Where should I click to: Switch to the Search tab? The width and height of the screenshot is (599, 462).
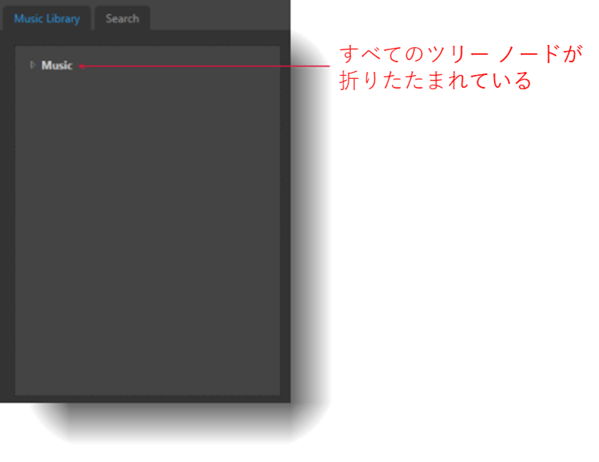click(x=122, y=18)
